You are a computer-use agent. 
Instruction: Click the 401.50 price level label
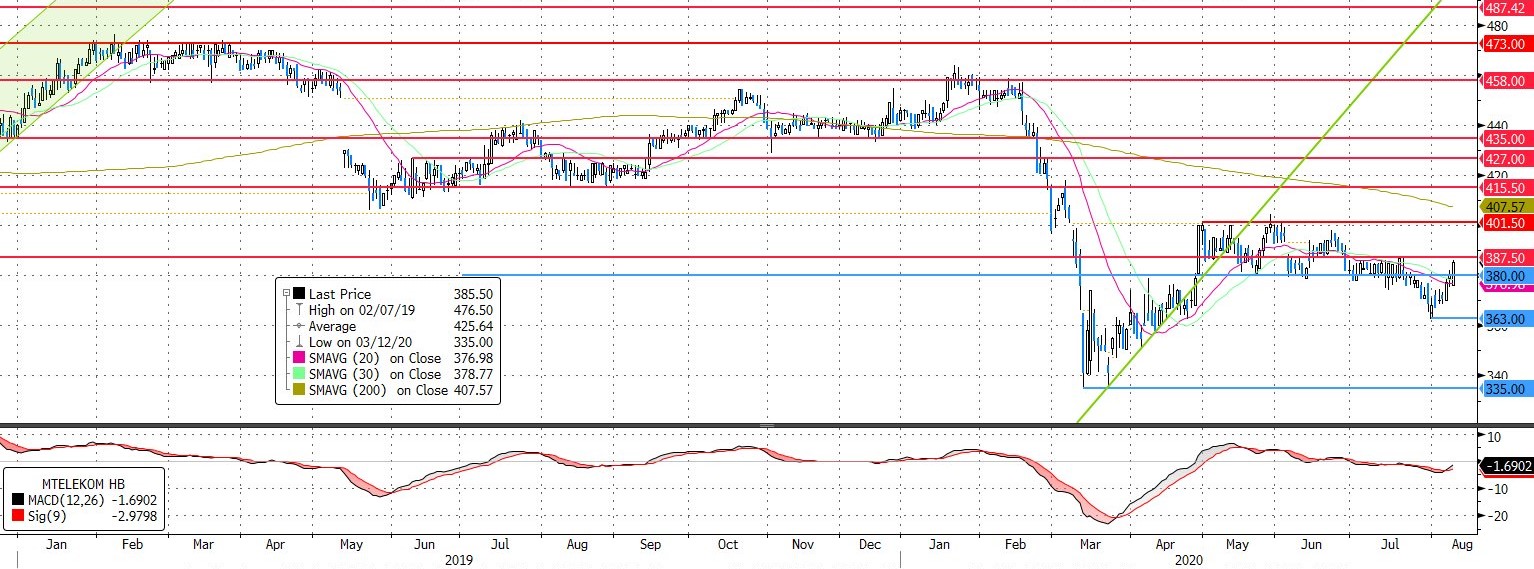tap(1506, 224)
